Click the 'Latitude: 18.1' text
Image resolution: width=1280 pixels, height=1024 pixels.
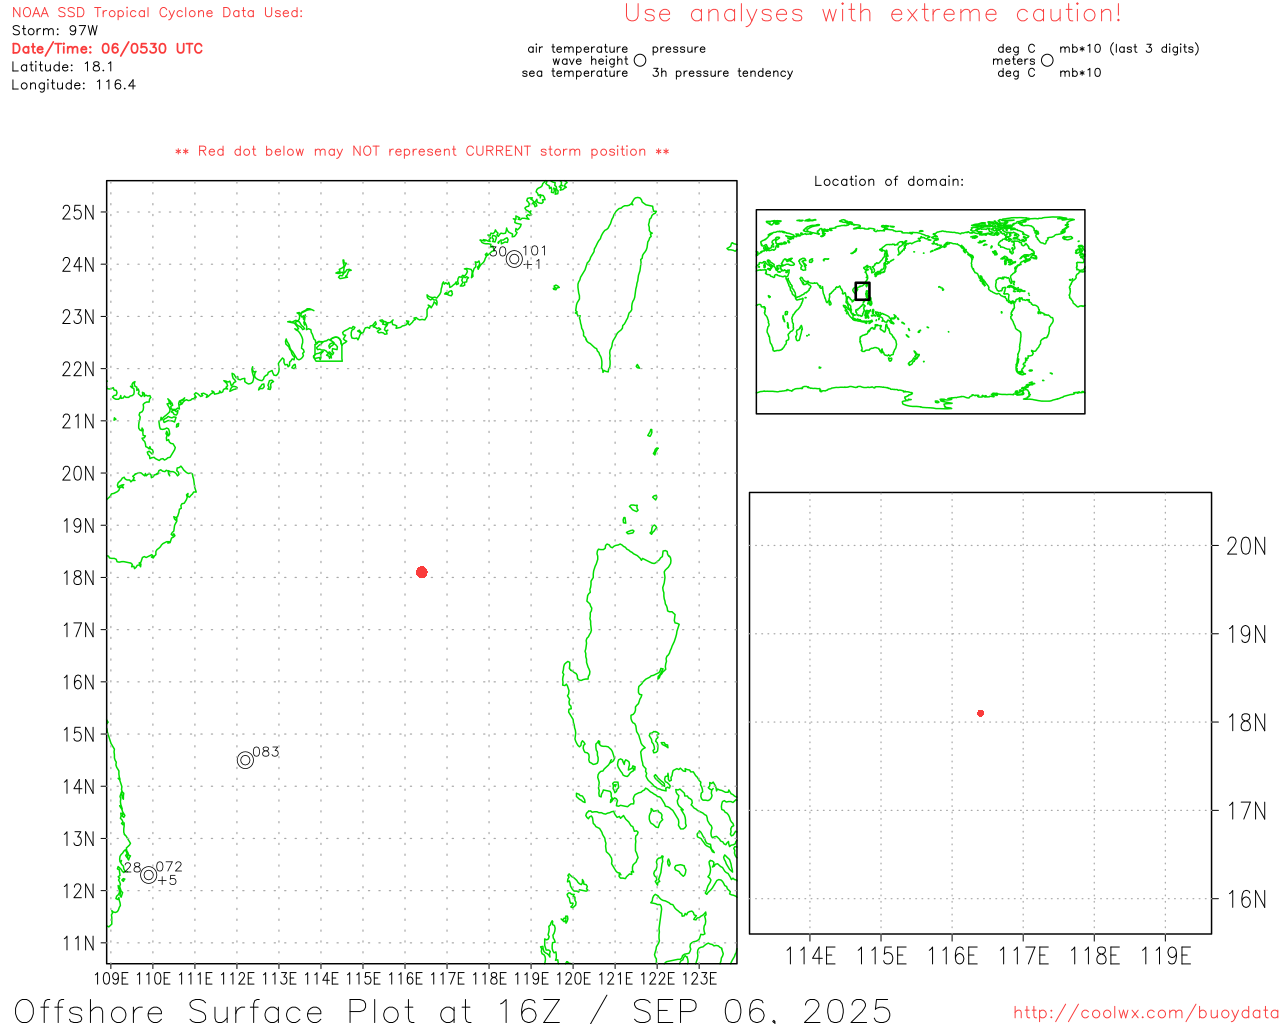62,67
